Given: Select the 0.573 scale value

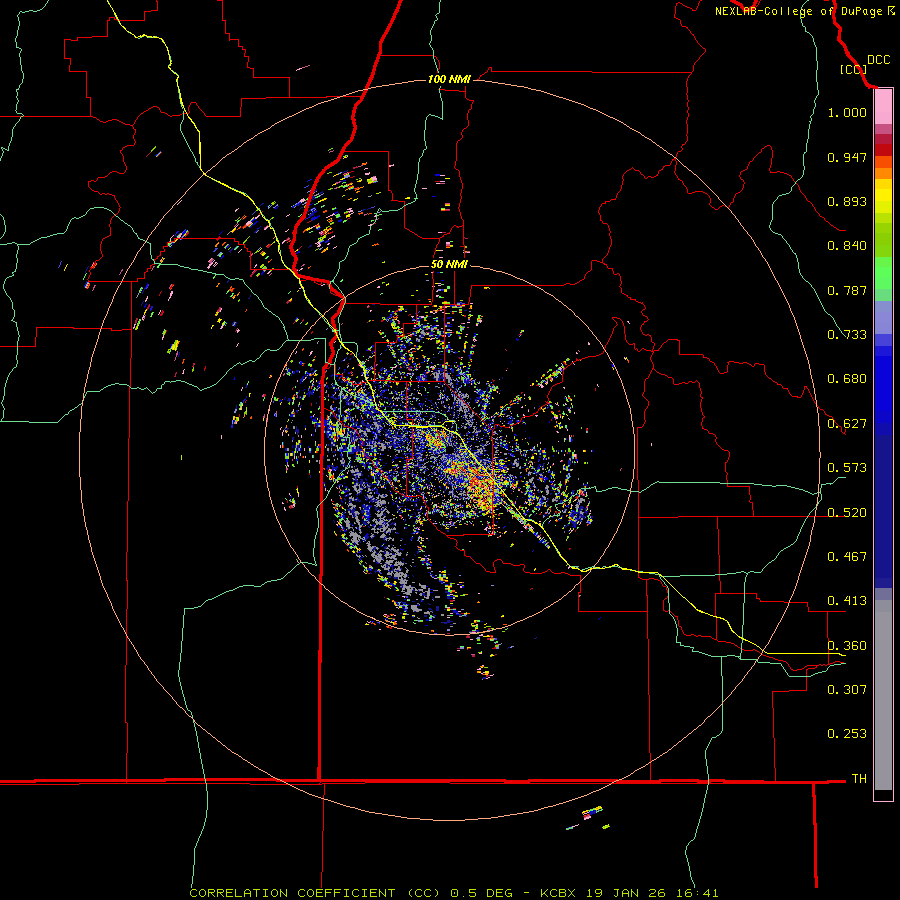Looking at the screenshot, I should coord(847,468).
